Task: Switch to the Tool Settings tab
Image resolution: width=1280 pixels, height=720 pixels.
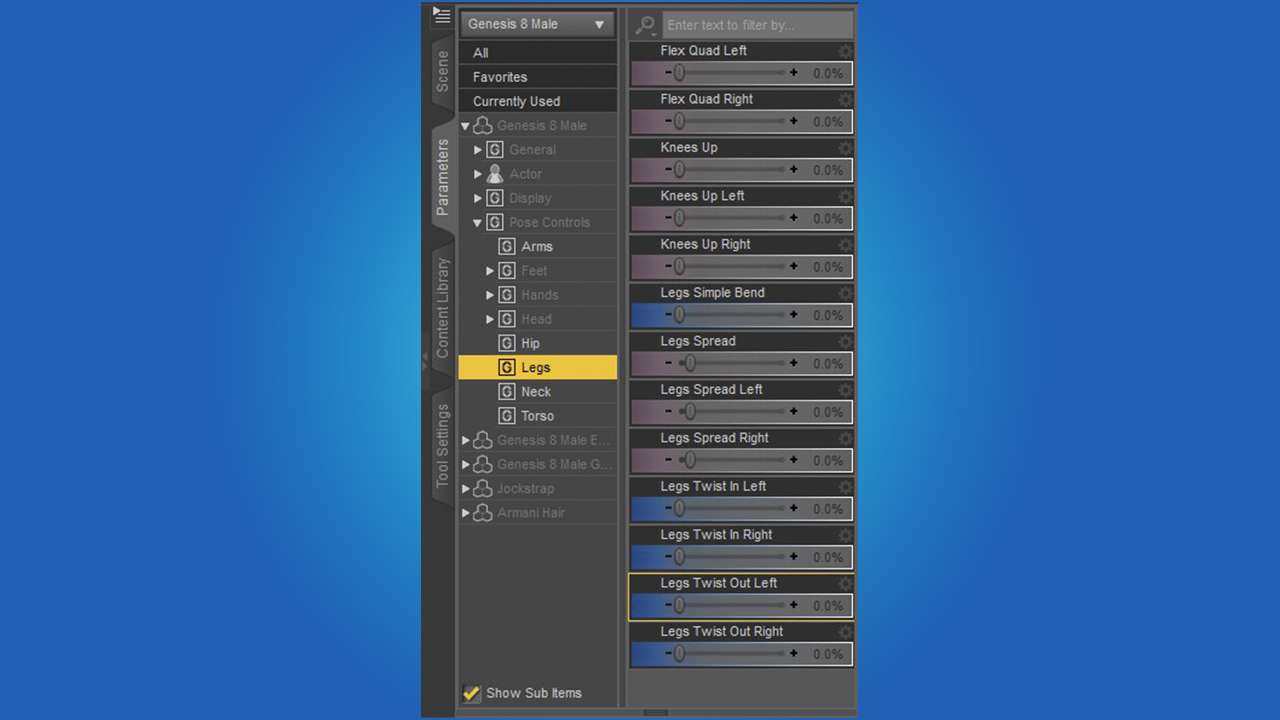Action: click(x=442, y=446)
